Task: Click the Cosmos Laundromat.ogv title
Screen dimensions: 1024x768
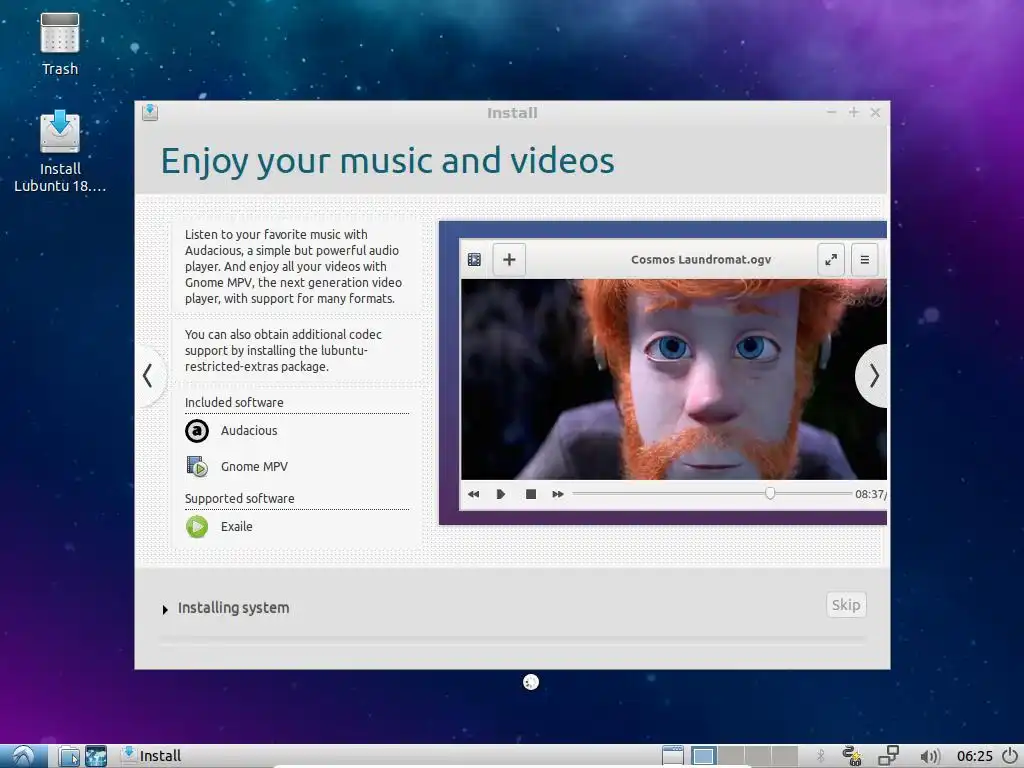Action: point(701,260)
